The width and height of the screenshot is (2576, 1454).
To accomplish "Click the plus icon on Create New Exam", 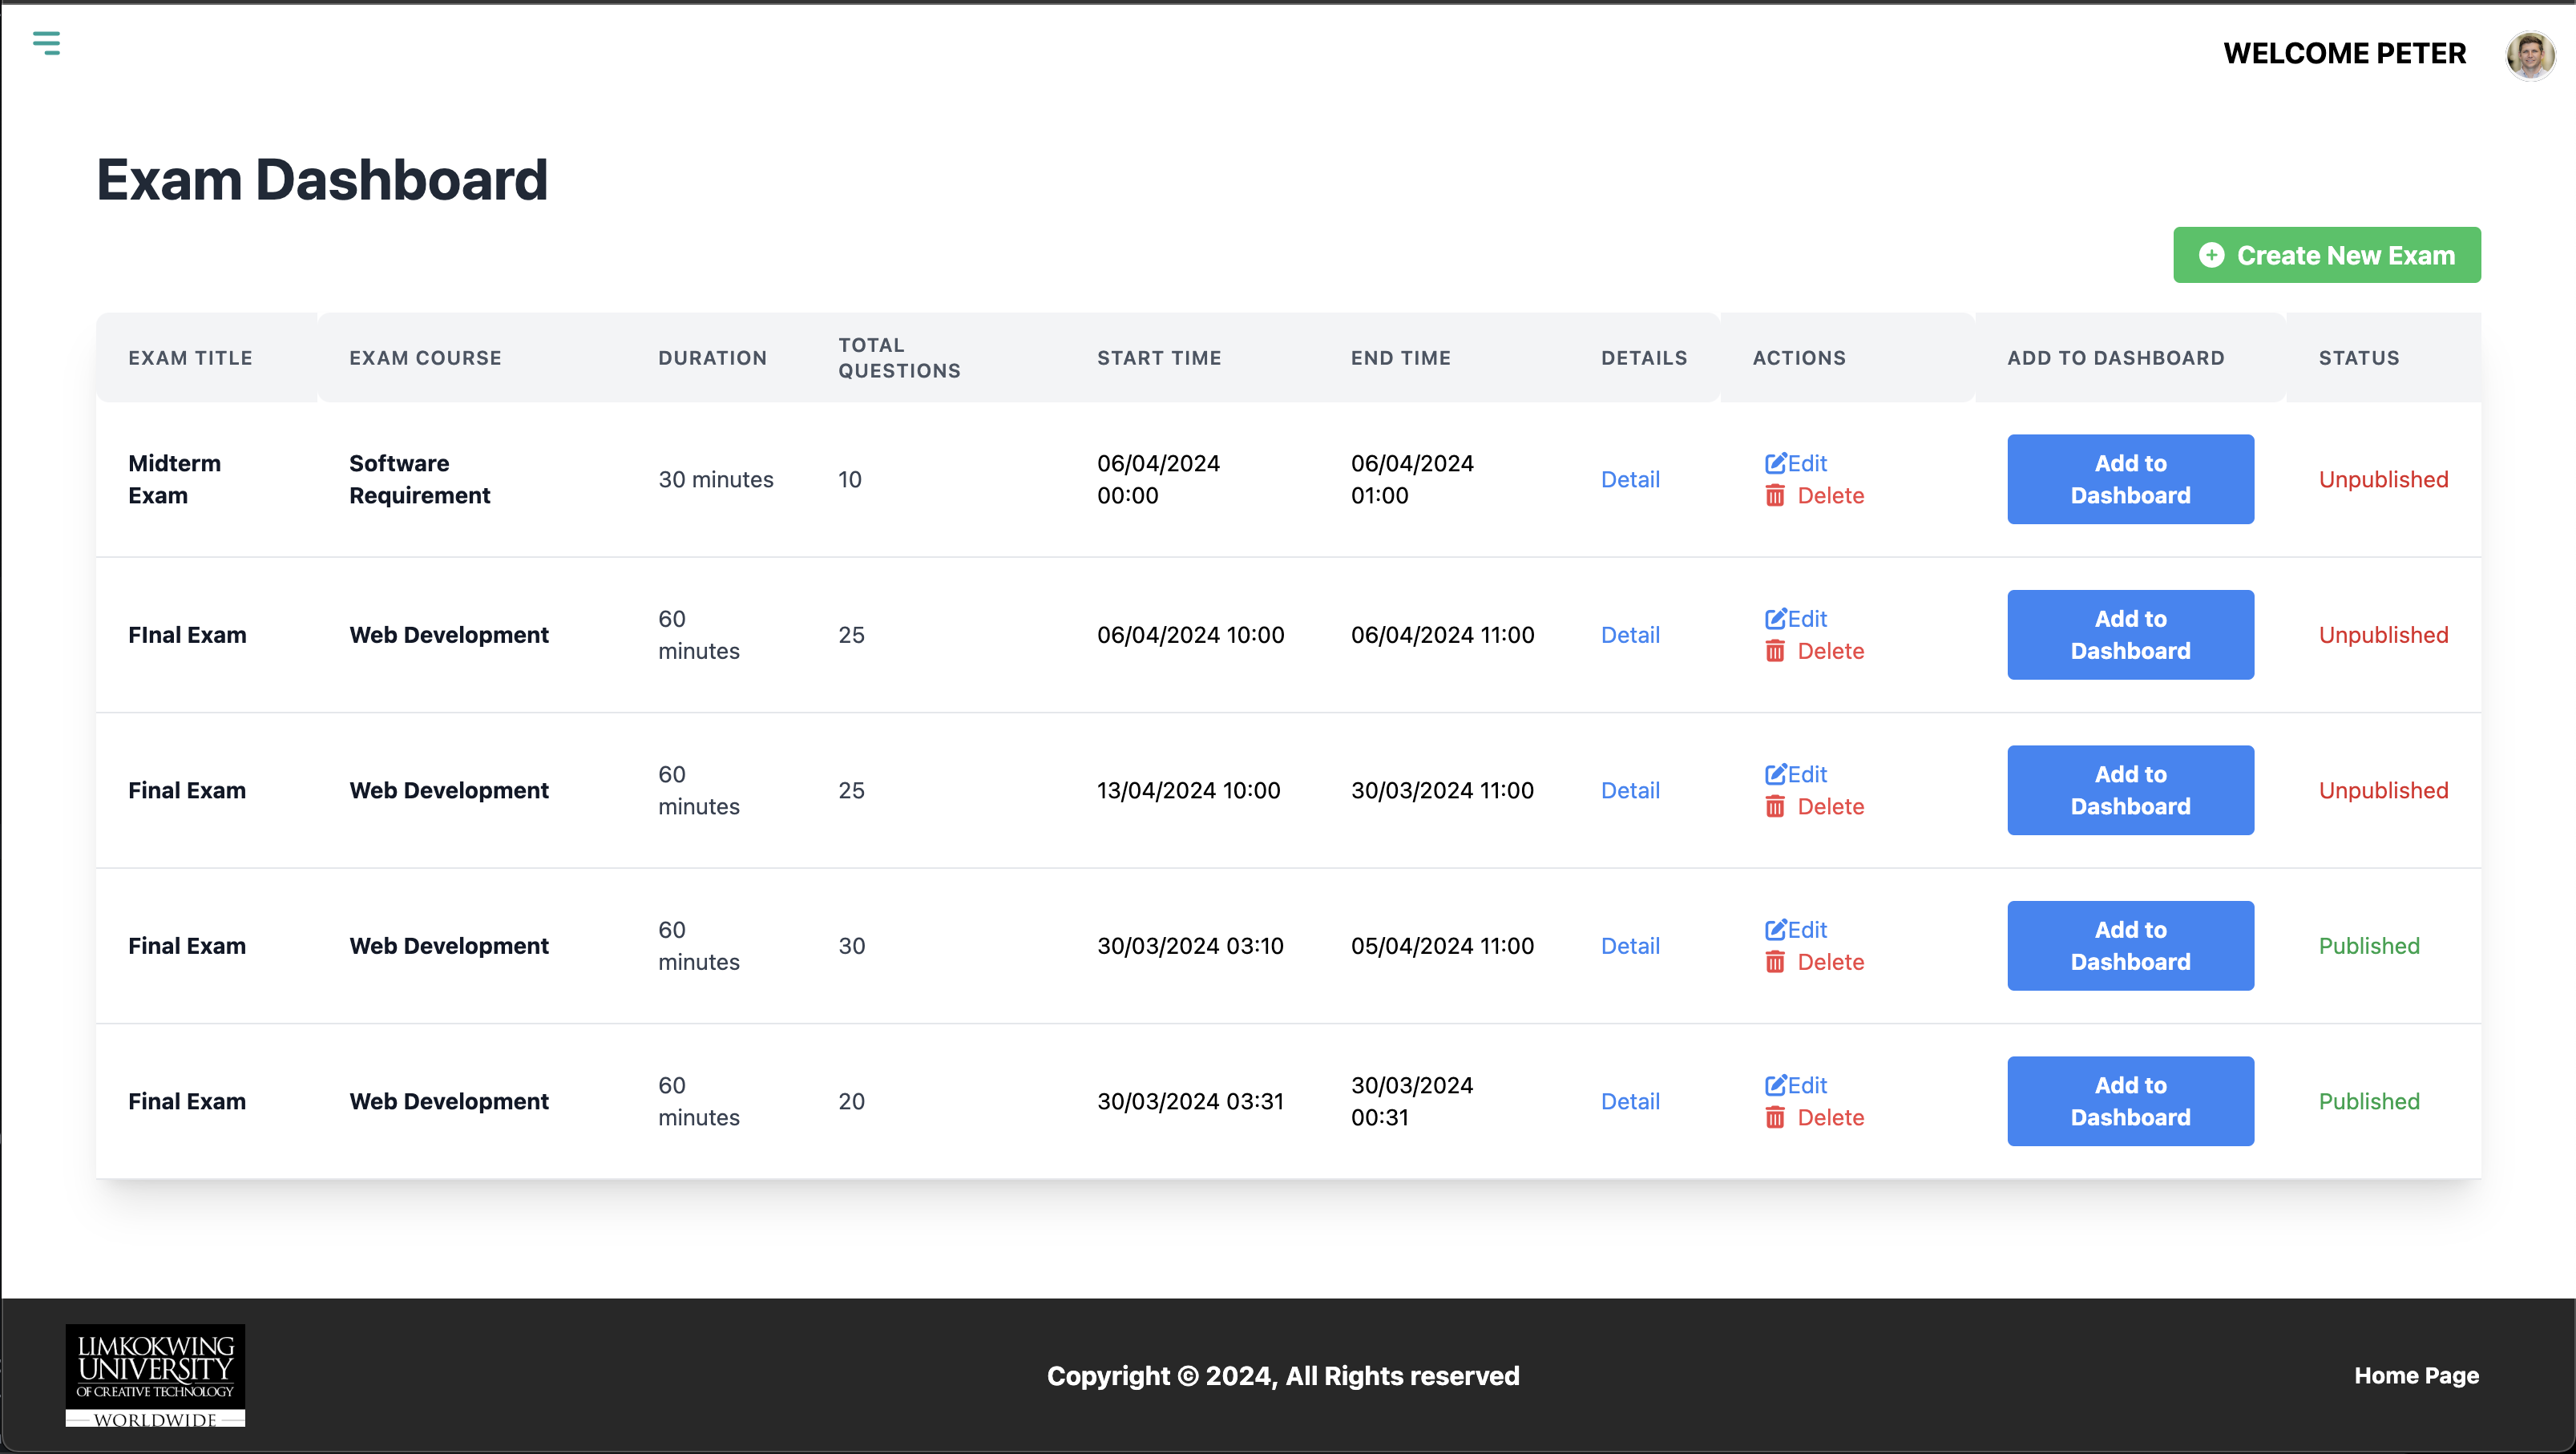I will tap(2211, 255).
